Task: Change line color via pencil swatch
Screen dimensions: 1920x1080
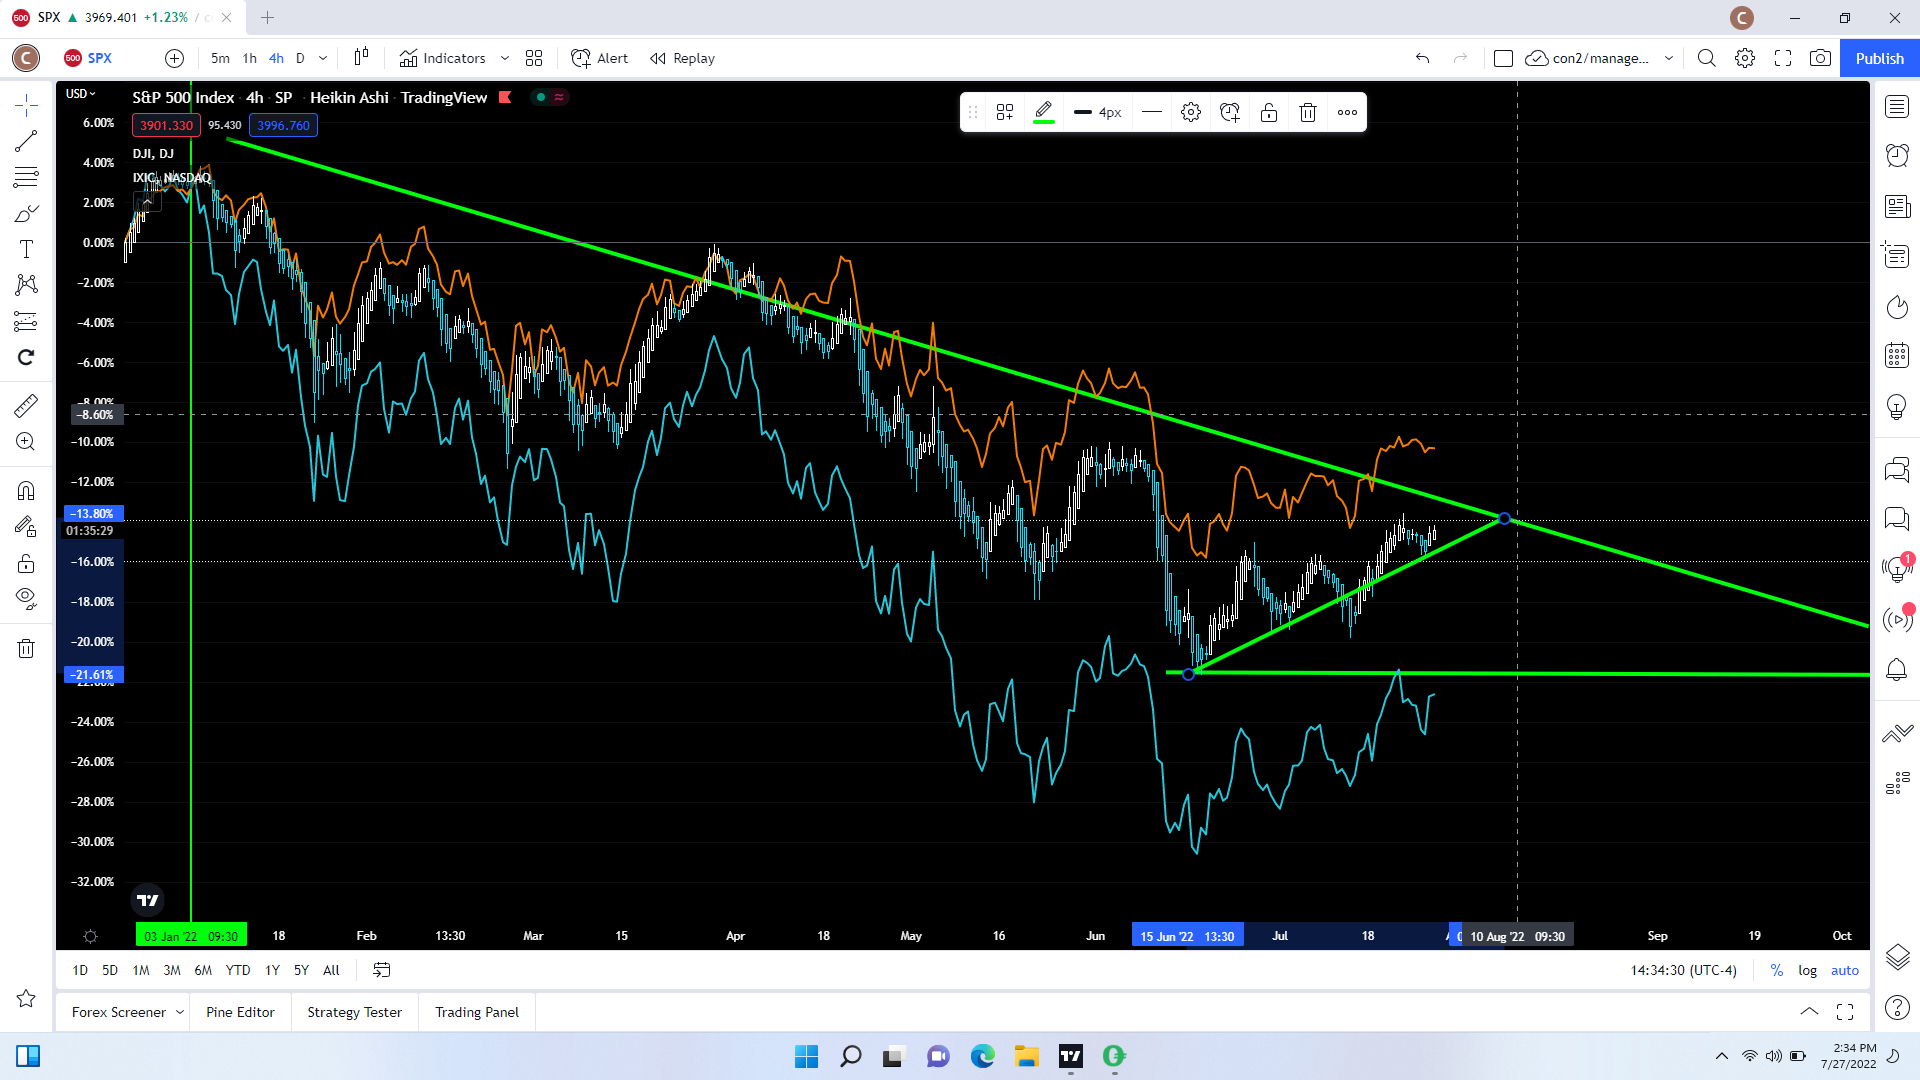Action: (1043, 112)
